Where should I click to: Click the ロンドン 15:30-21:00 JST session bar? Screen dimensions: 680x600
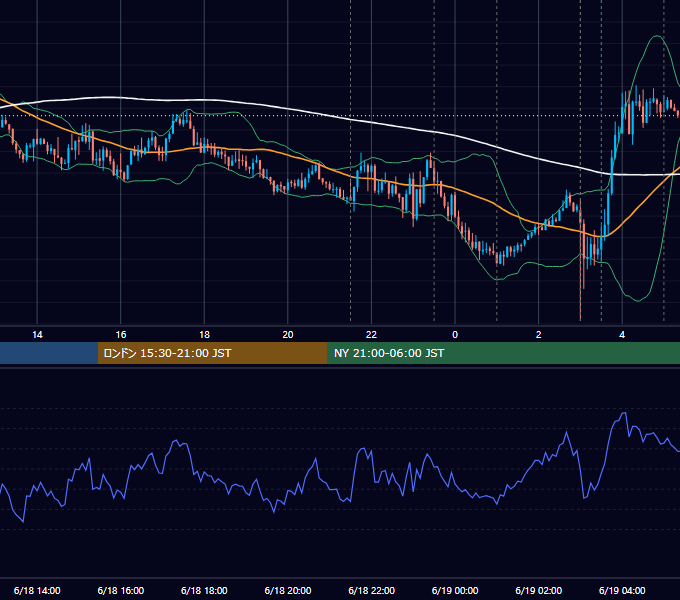[212, 353]
